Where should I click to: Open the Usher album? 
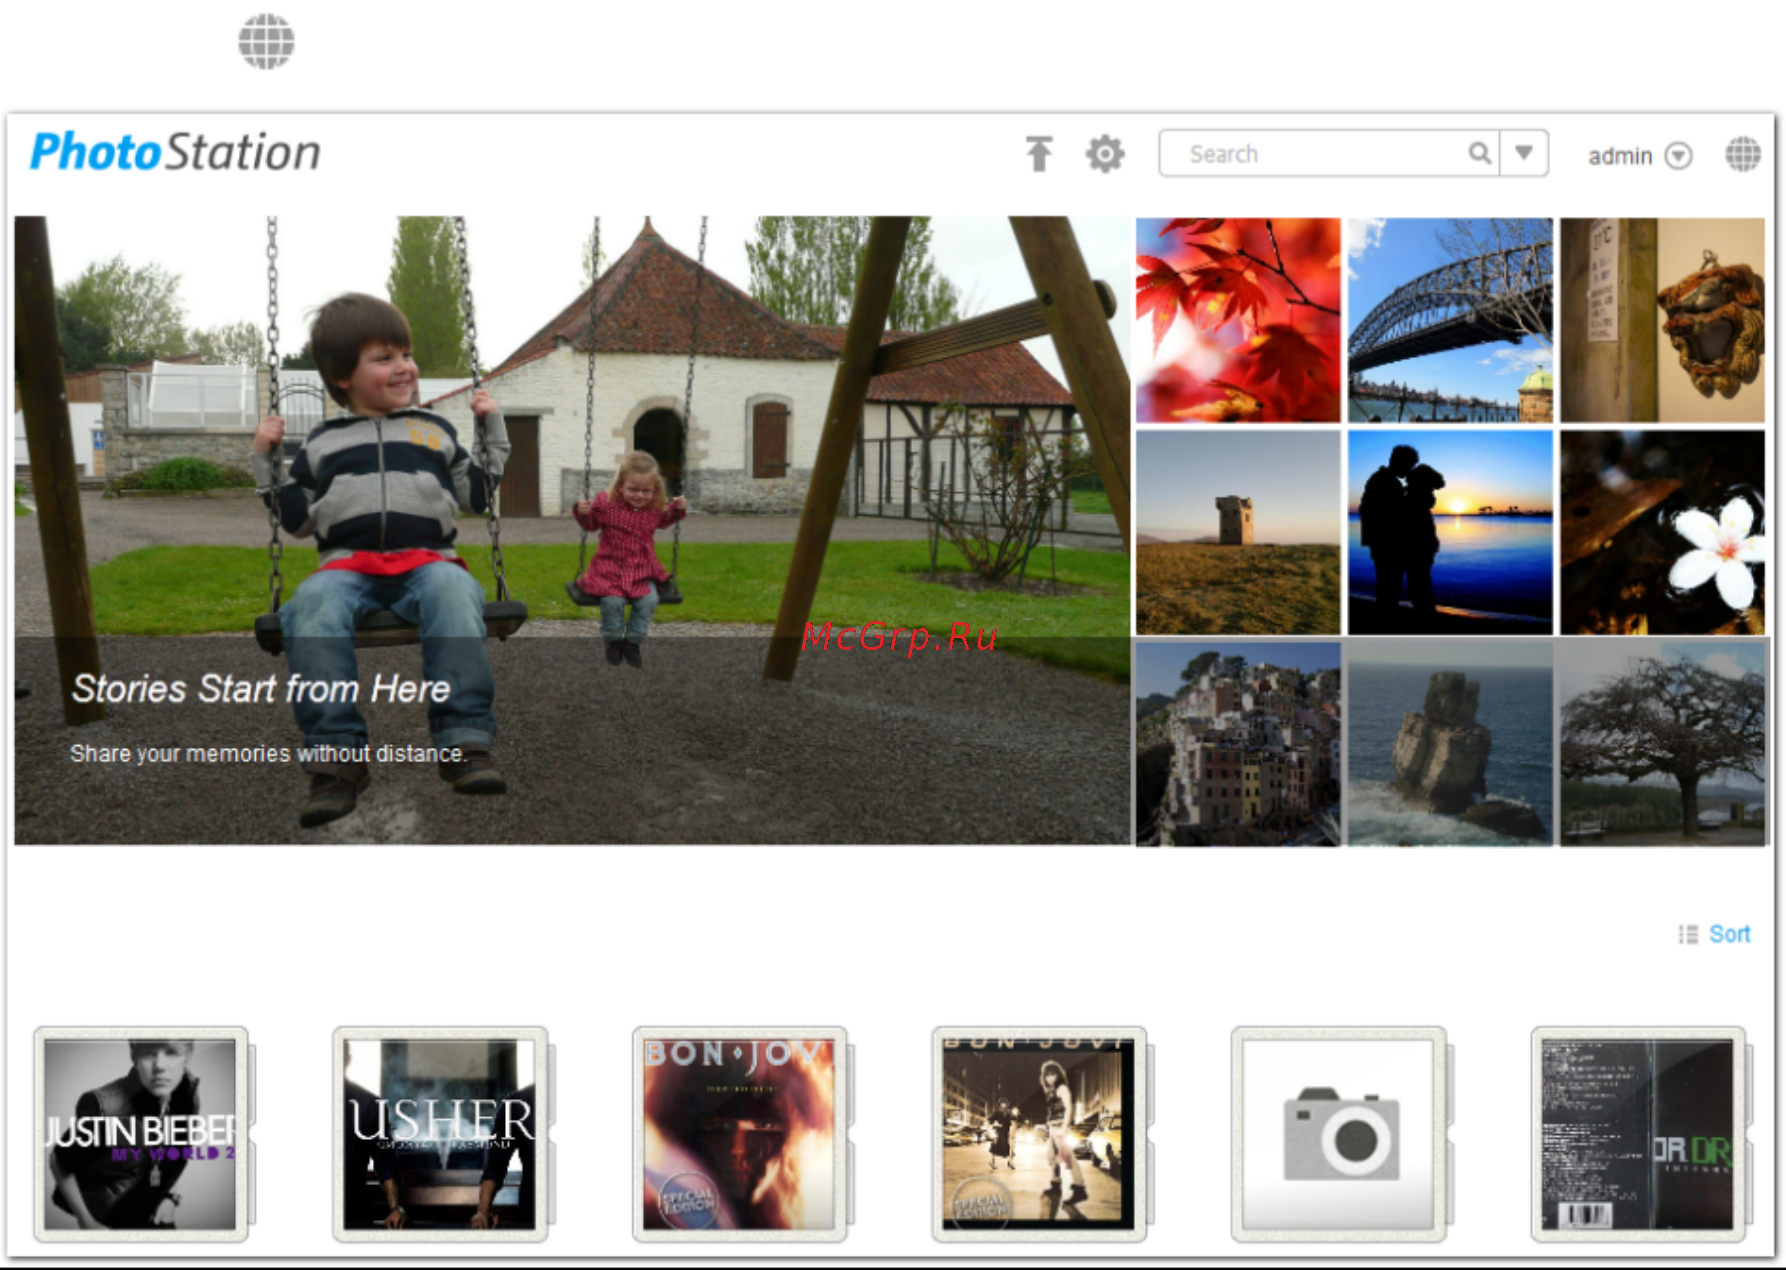pos(440,1134)
